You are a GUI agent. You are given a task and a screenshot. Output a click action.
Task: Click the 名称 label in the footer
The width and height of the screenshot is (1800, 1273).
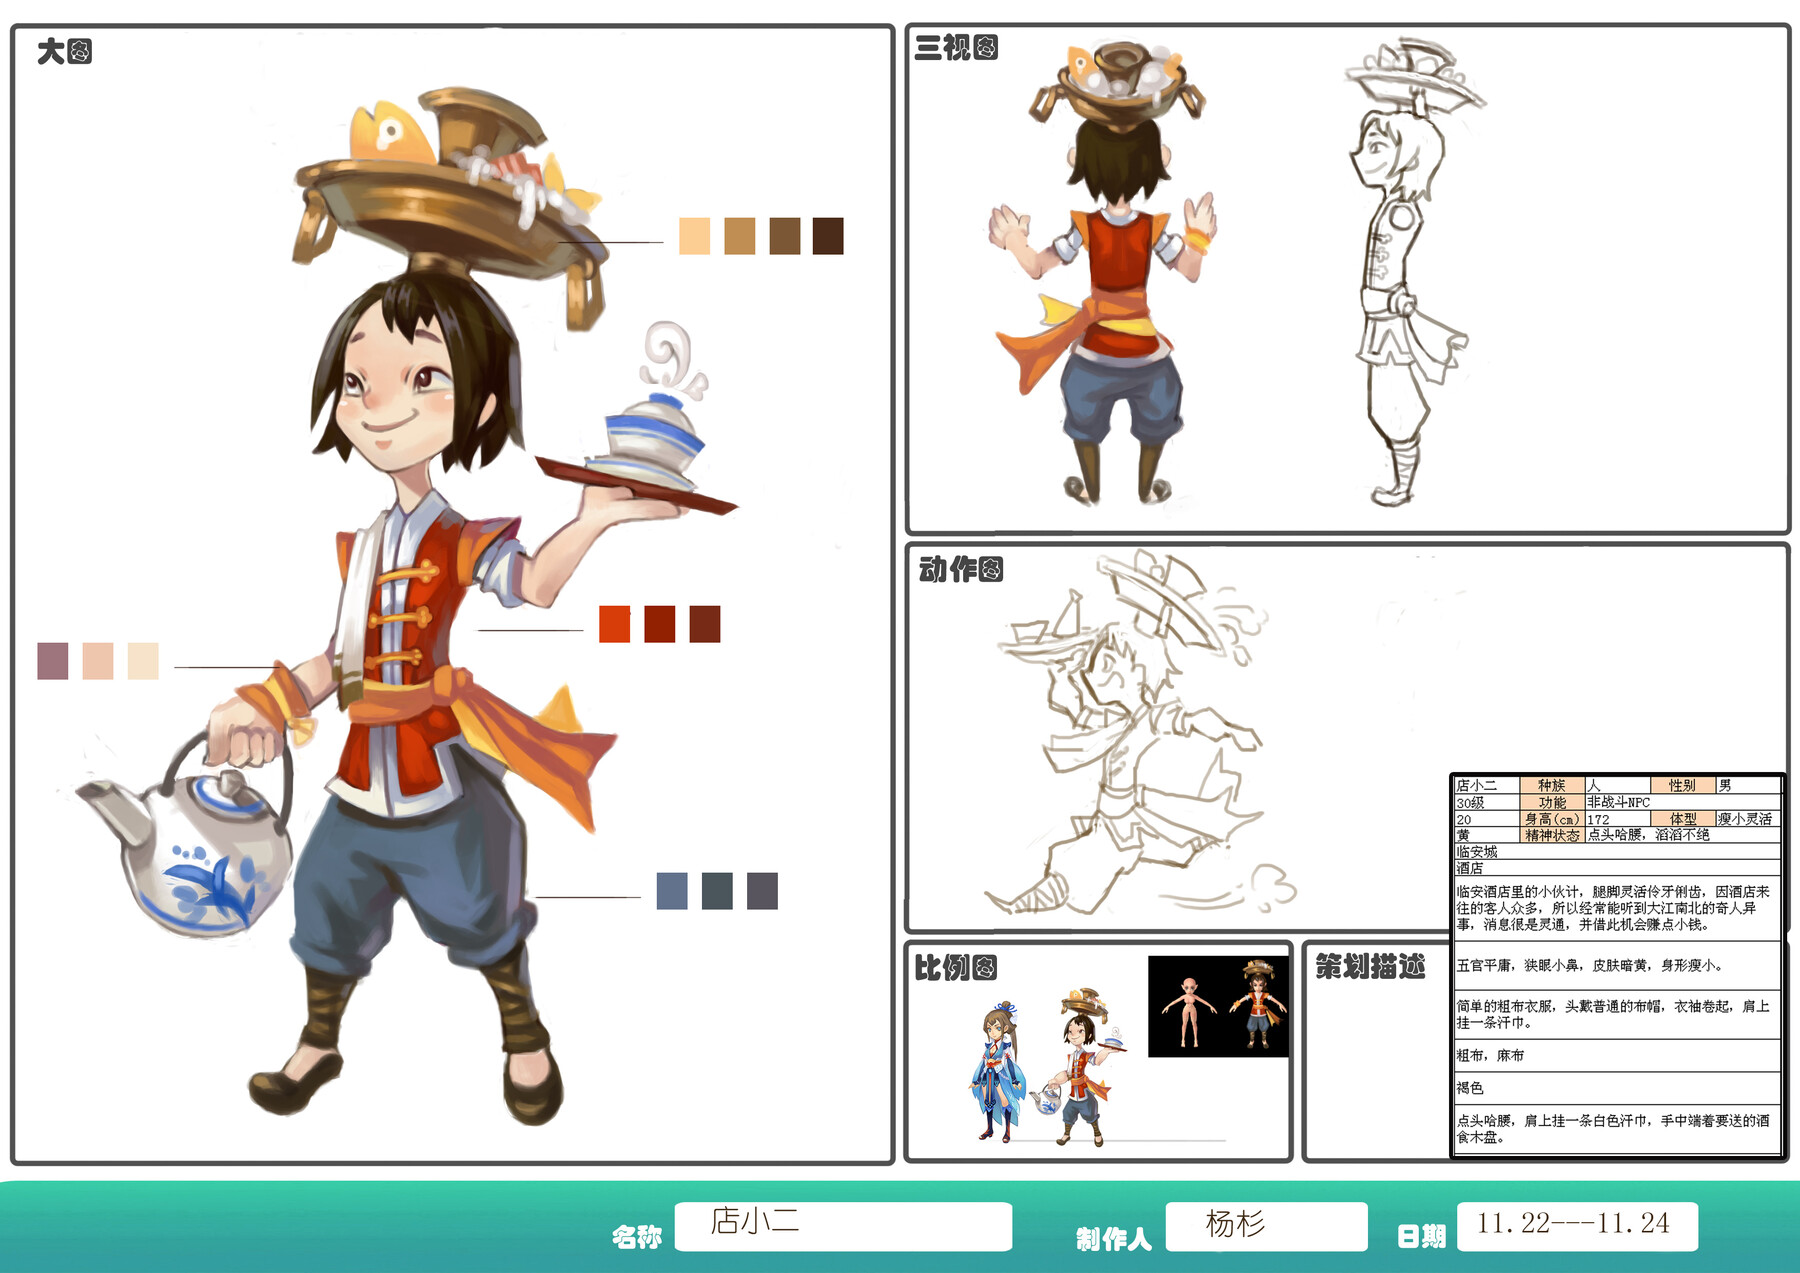(637, 1237)
